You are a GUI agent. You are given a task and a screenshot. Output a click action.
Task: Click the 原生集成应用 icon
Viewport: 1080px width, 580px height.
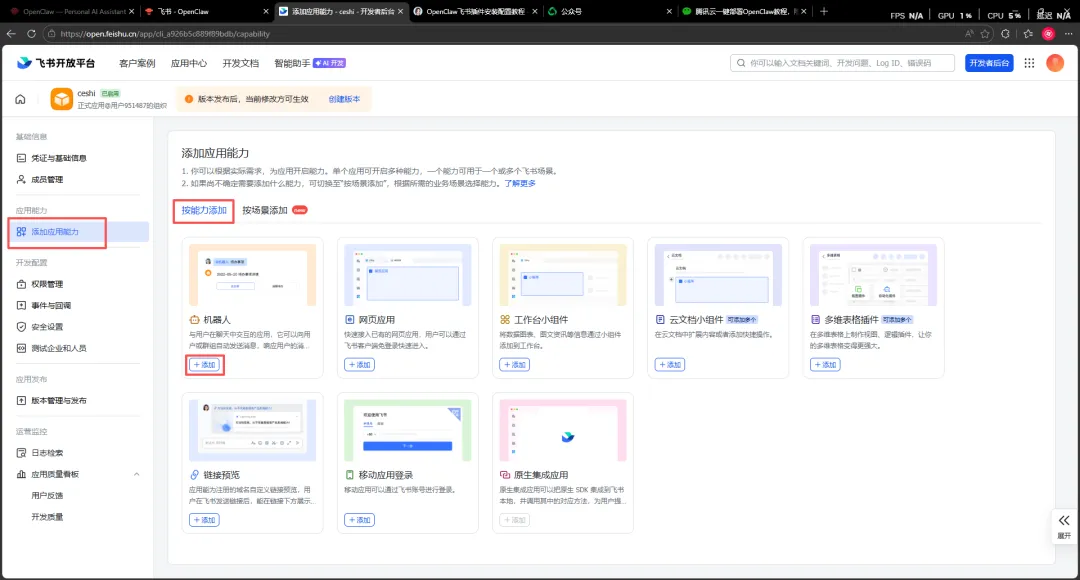point(505,475)
